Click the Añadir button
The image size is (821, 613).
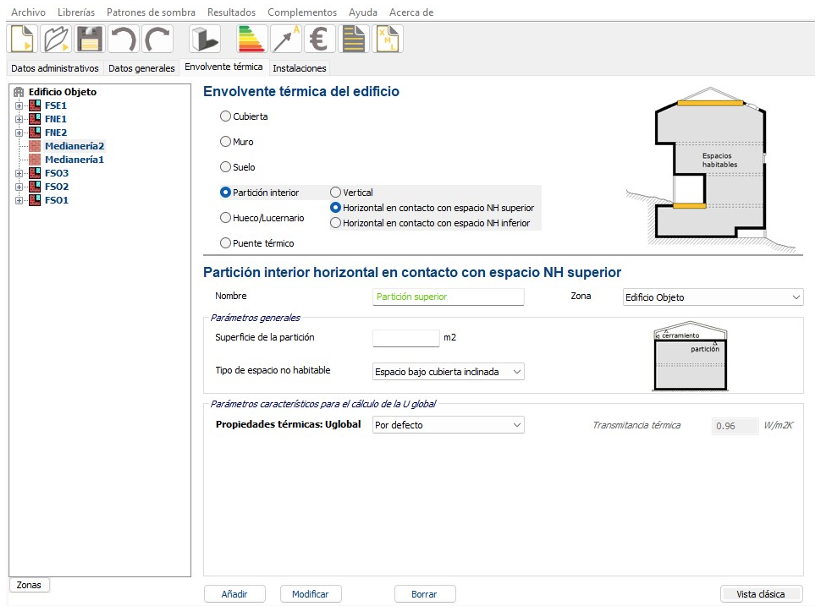(x=233, y=594)
